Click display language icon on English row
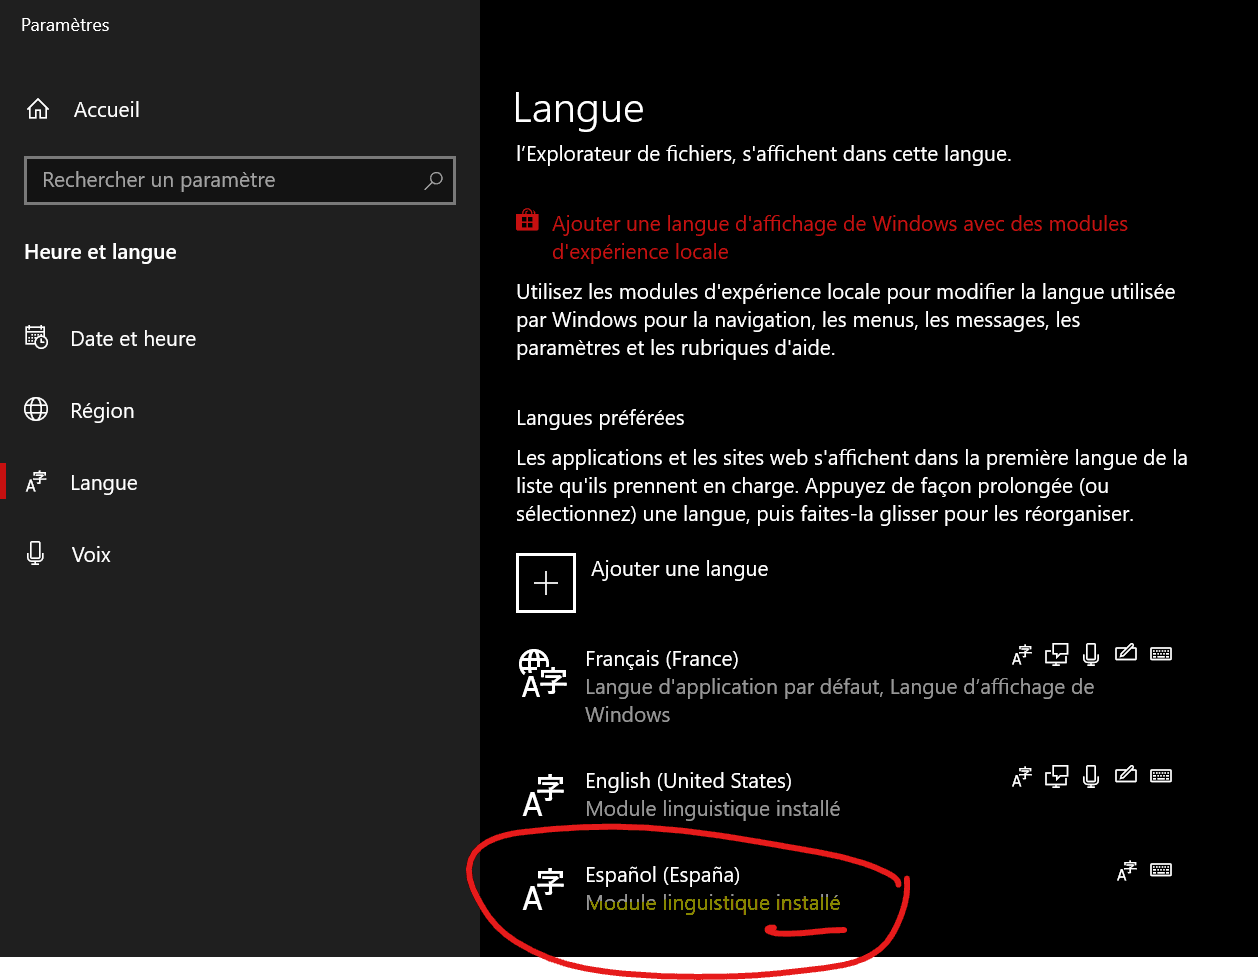Screen dimensions: 1258x980 tap(1022, 777)
